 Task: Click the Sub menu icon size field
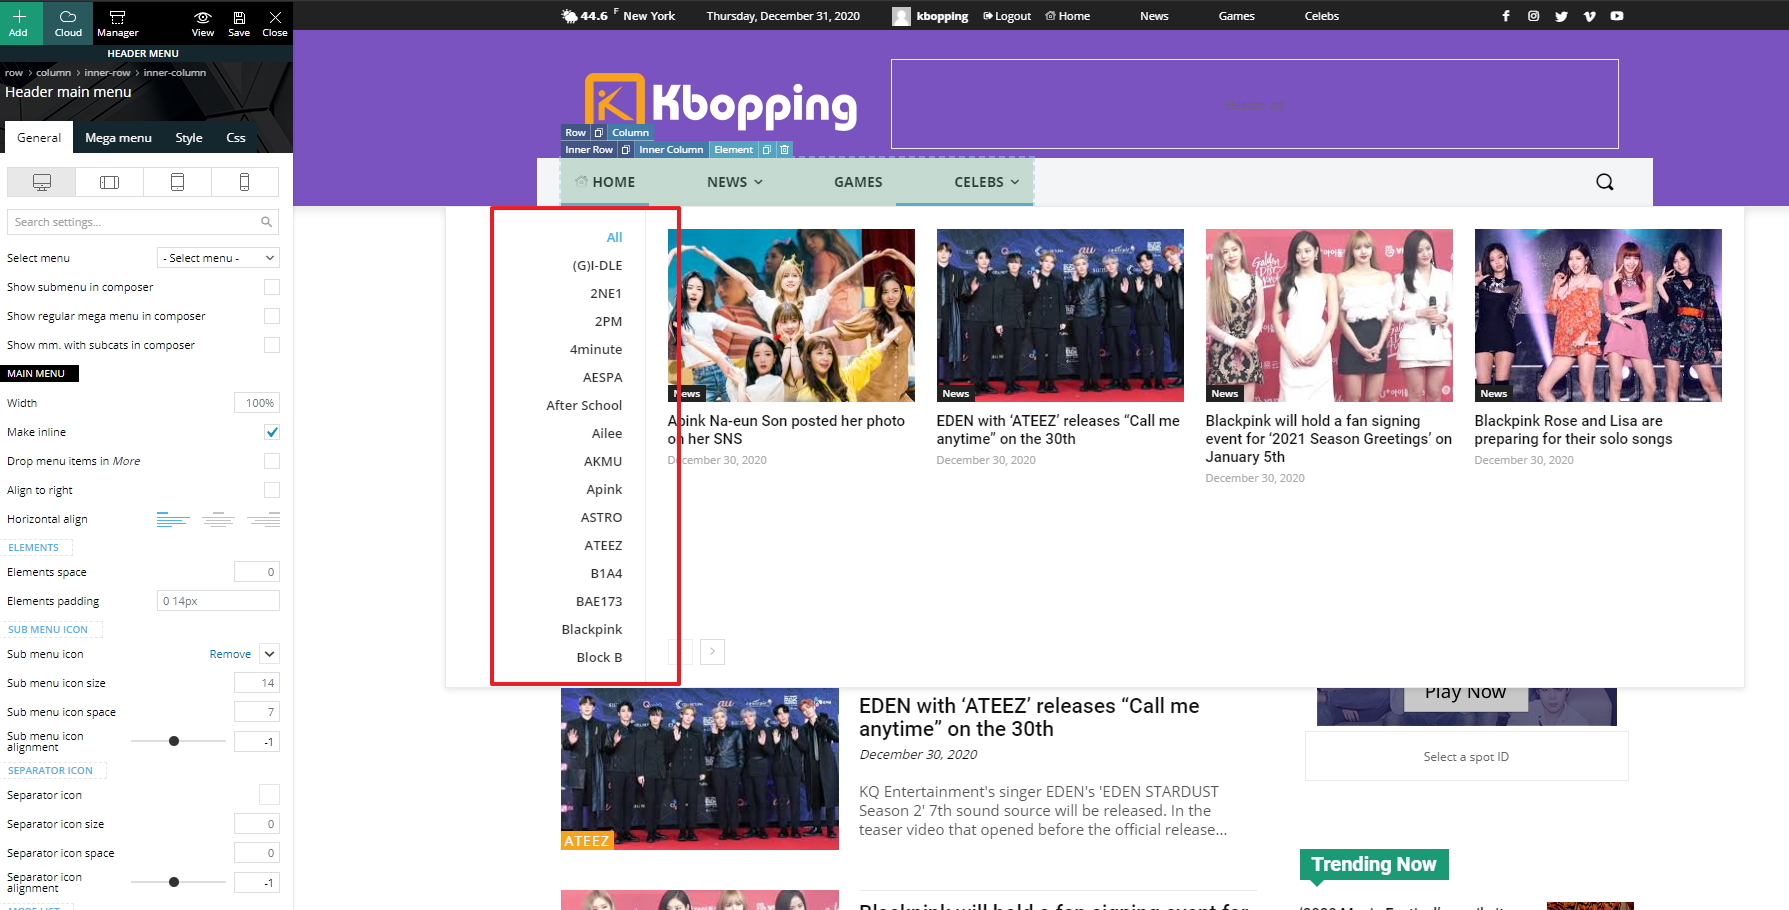pyautogui.click(x=257, y=683)
